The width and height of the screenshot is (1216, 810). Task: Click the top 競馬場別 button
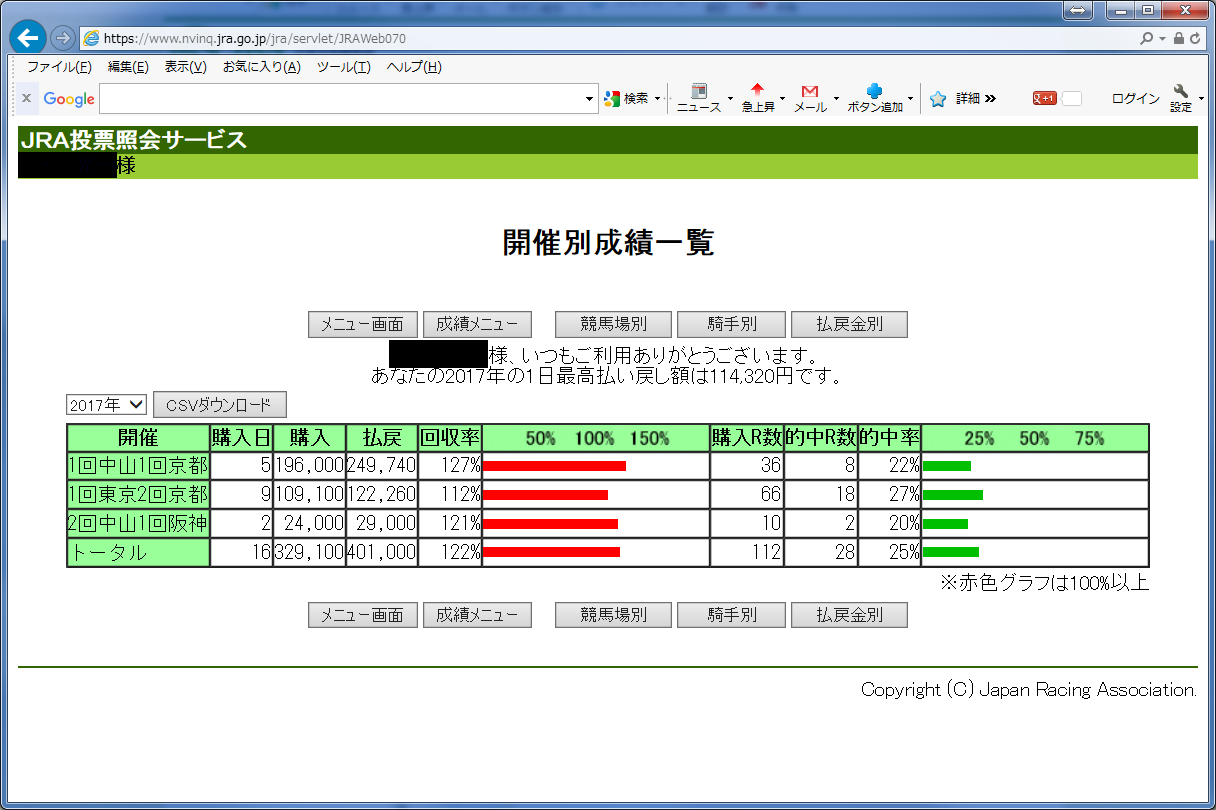pos(613,325)
